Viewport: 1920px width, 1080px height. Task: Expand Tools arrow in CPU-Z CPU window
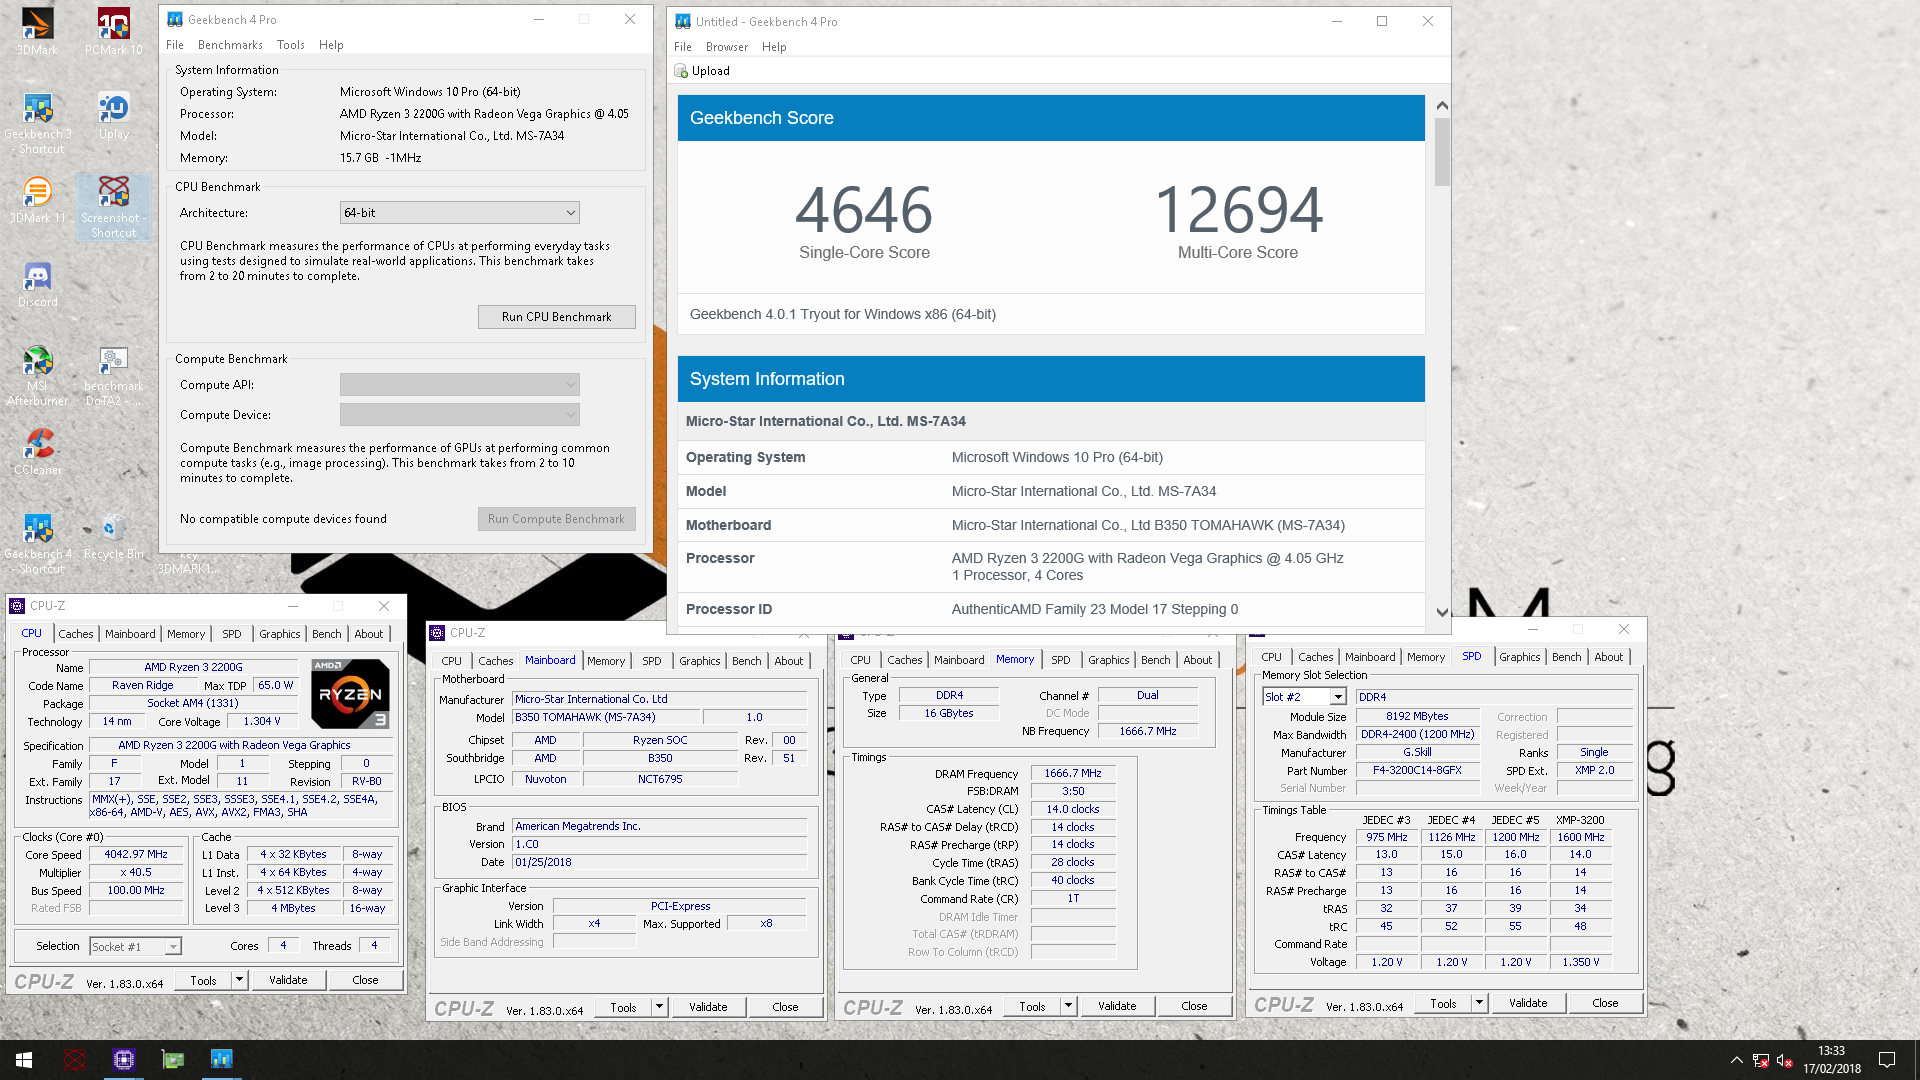point(239,980)
